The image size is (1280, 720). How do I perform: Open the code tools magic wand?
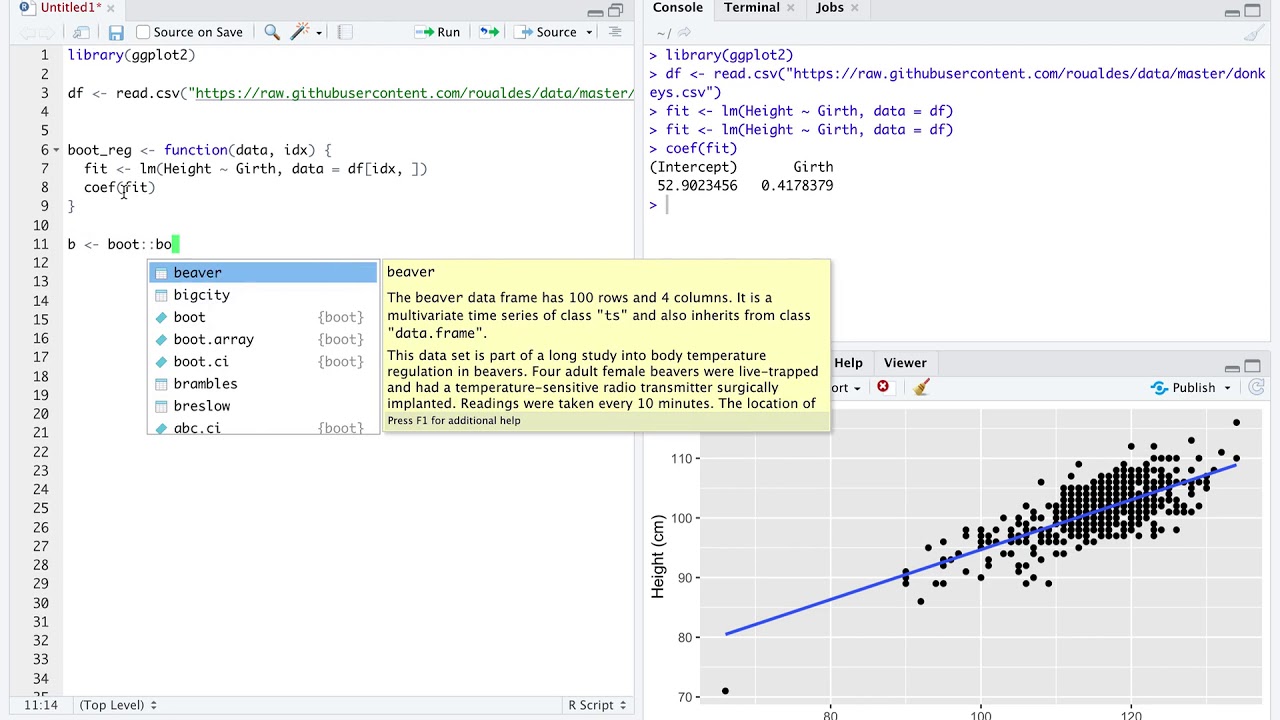tap(300, 32)
